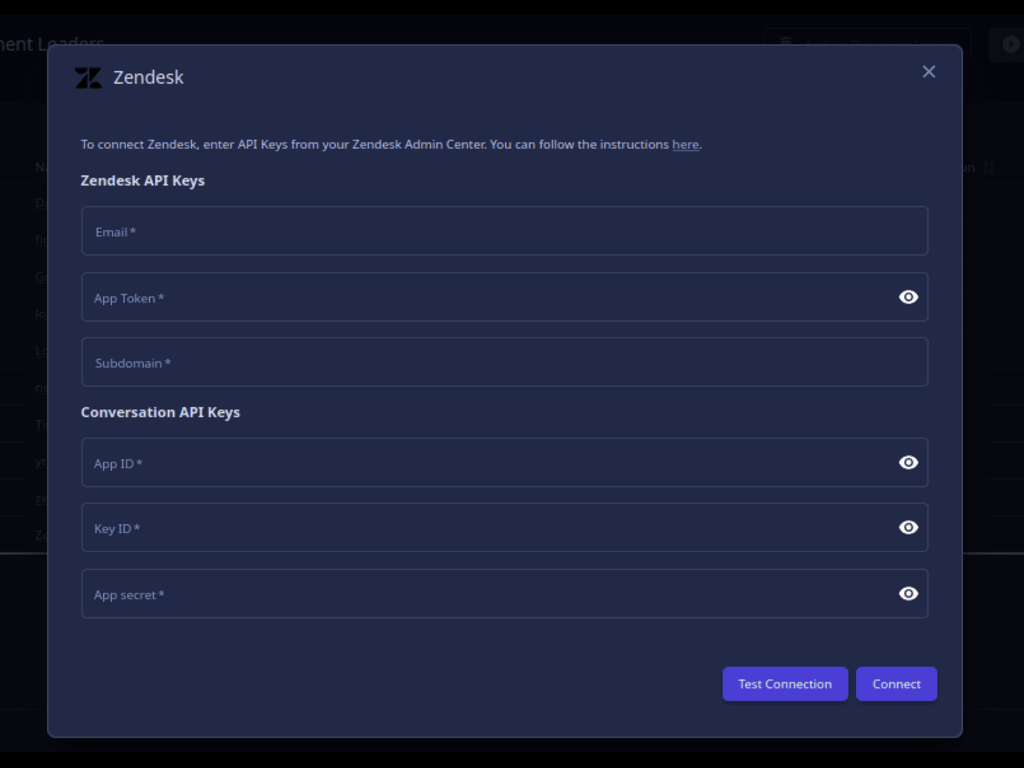Image resolution: width=1024 pixels, height=768 pixels.
Task: Click the Conversation API Keys heading
Action: point(160,411)
